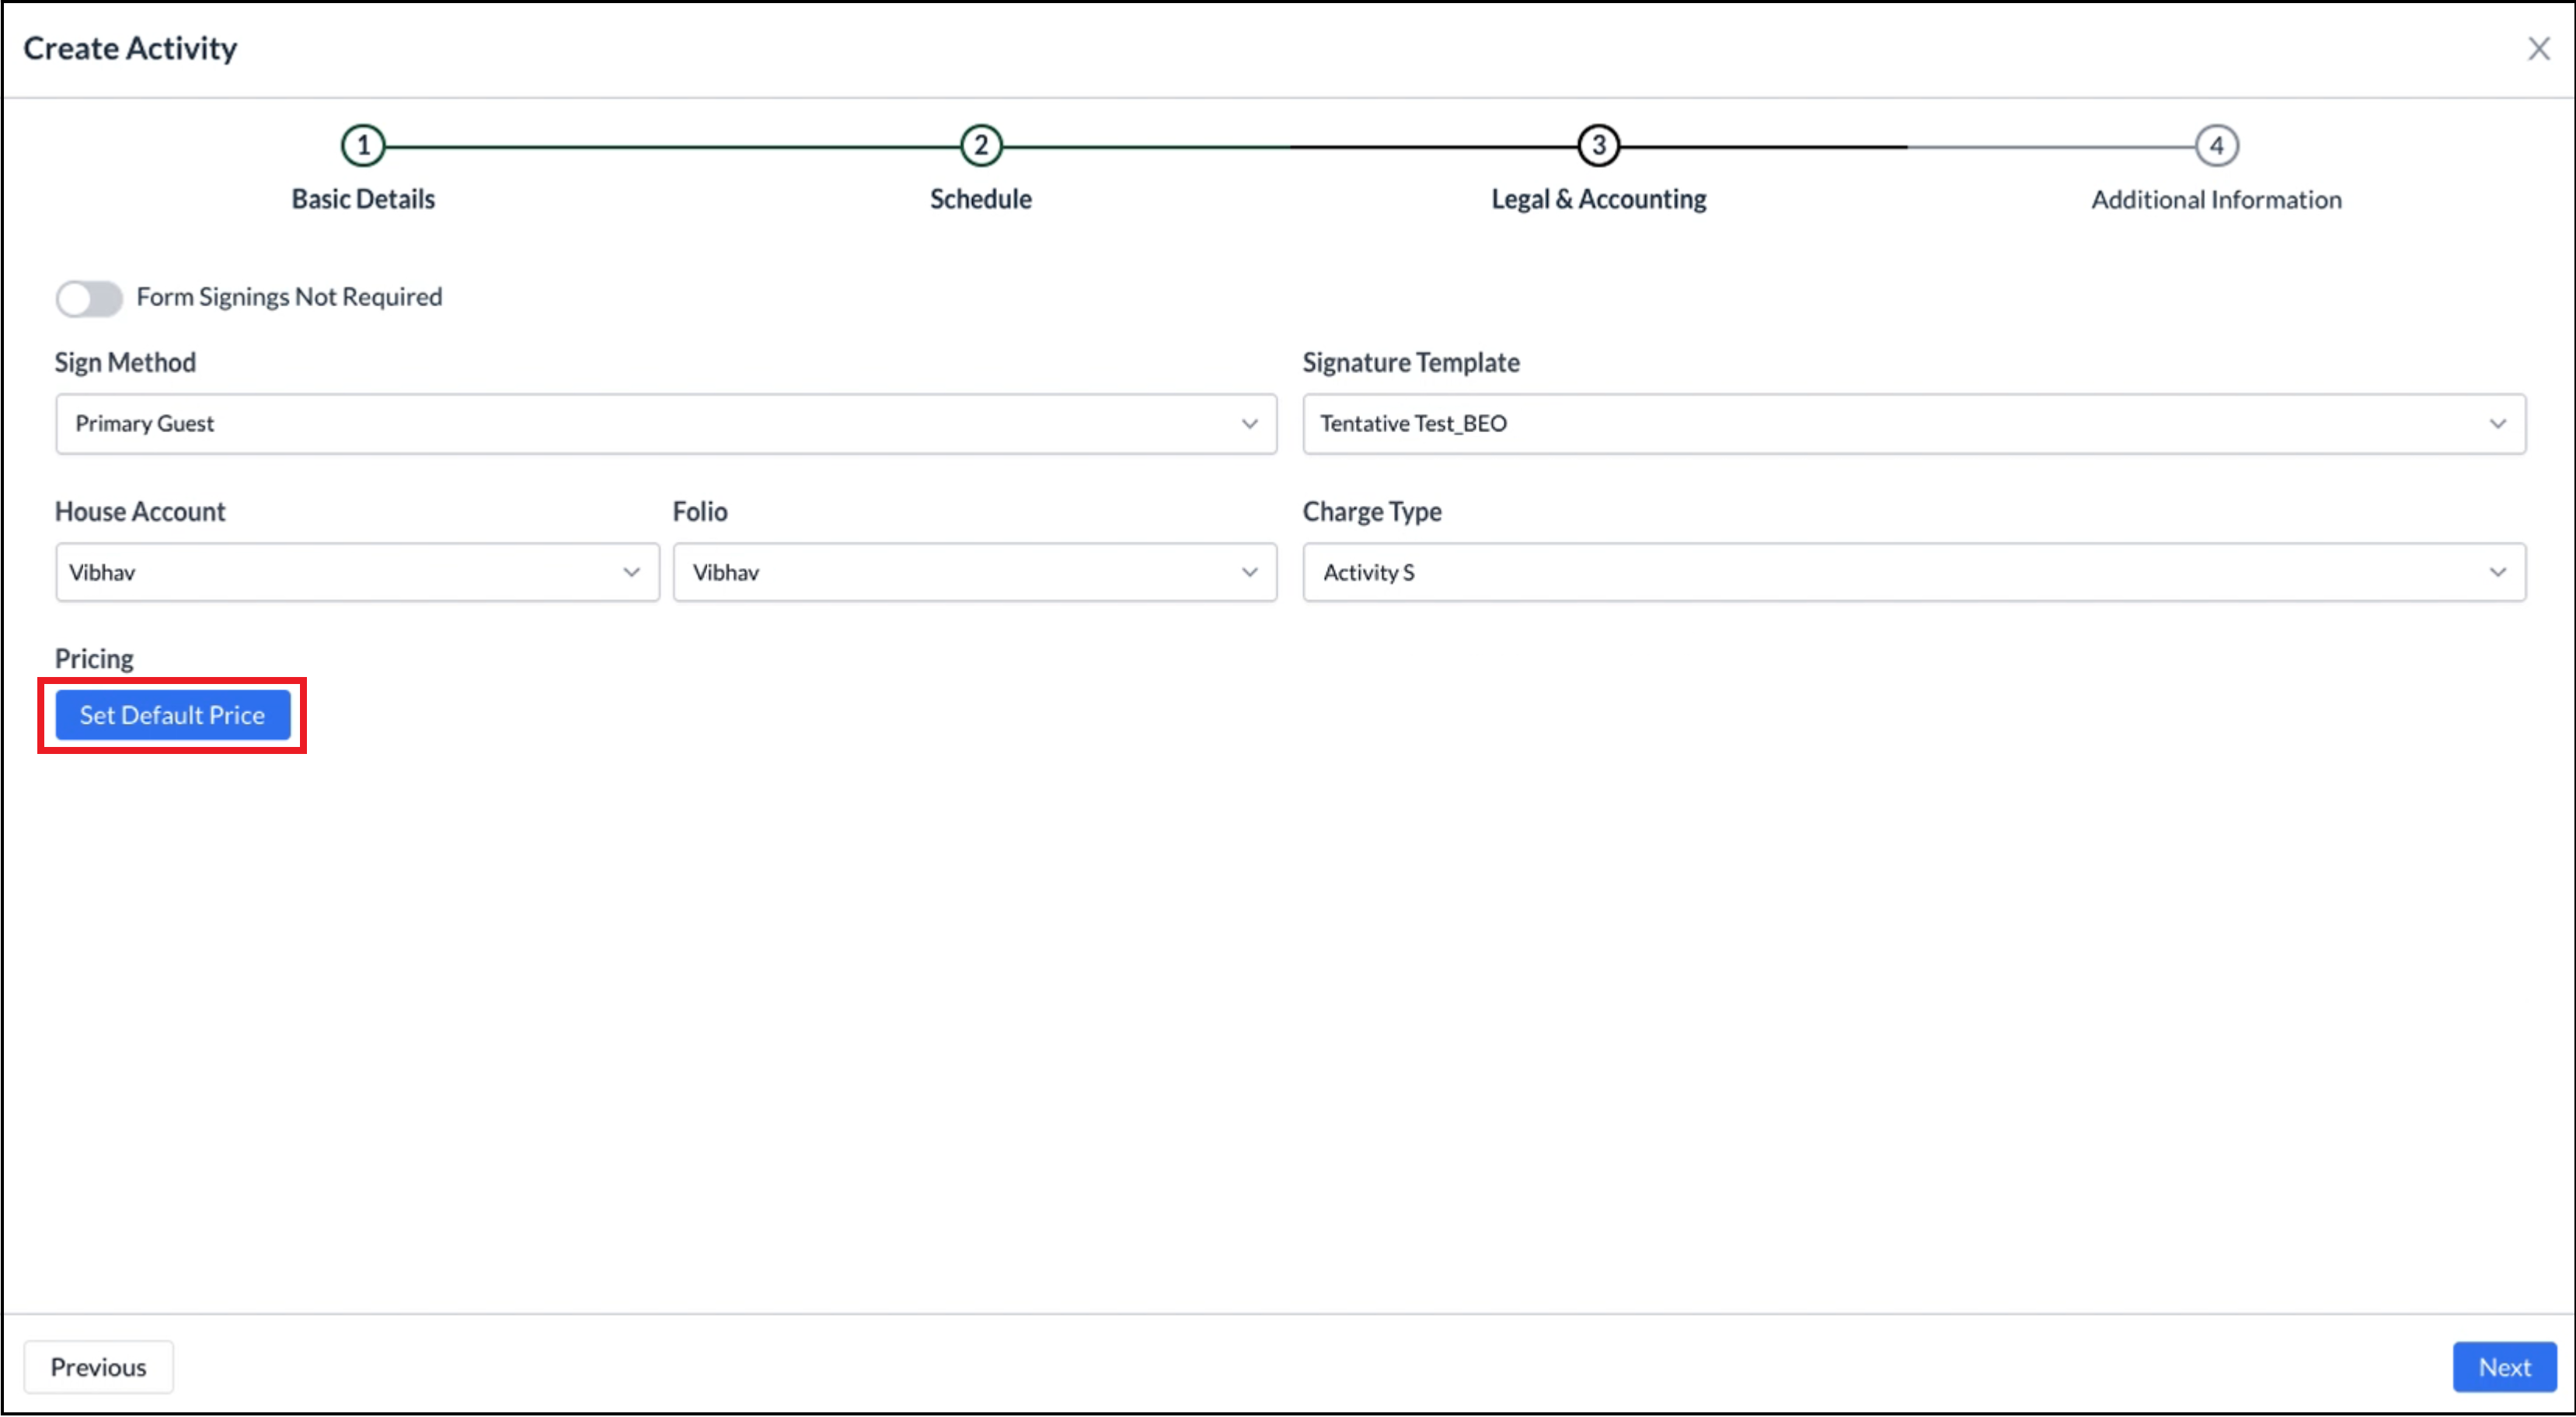Screen dimensions: 2576x1417
Task: Click the Vibhav house account field
Action: (300, 571)
